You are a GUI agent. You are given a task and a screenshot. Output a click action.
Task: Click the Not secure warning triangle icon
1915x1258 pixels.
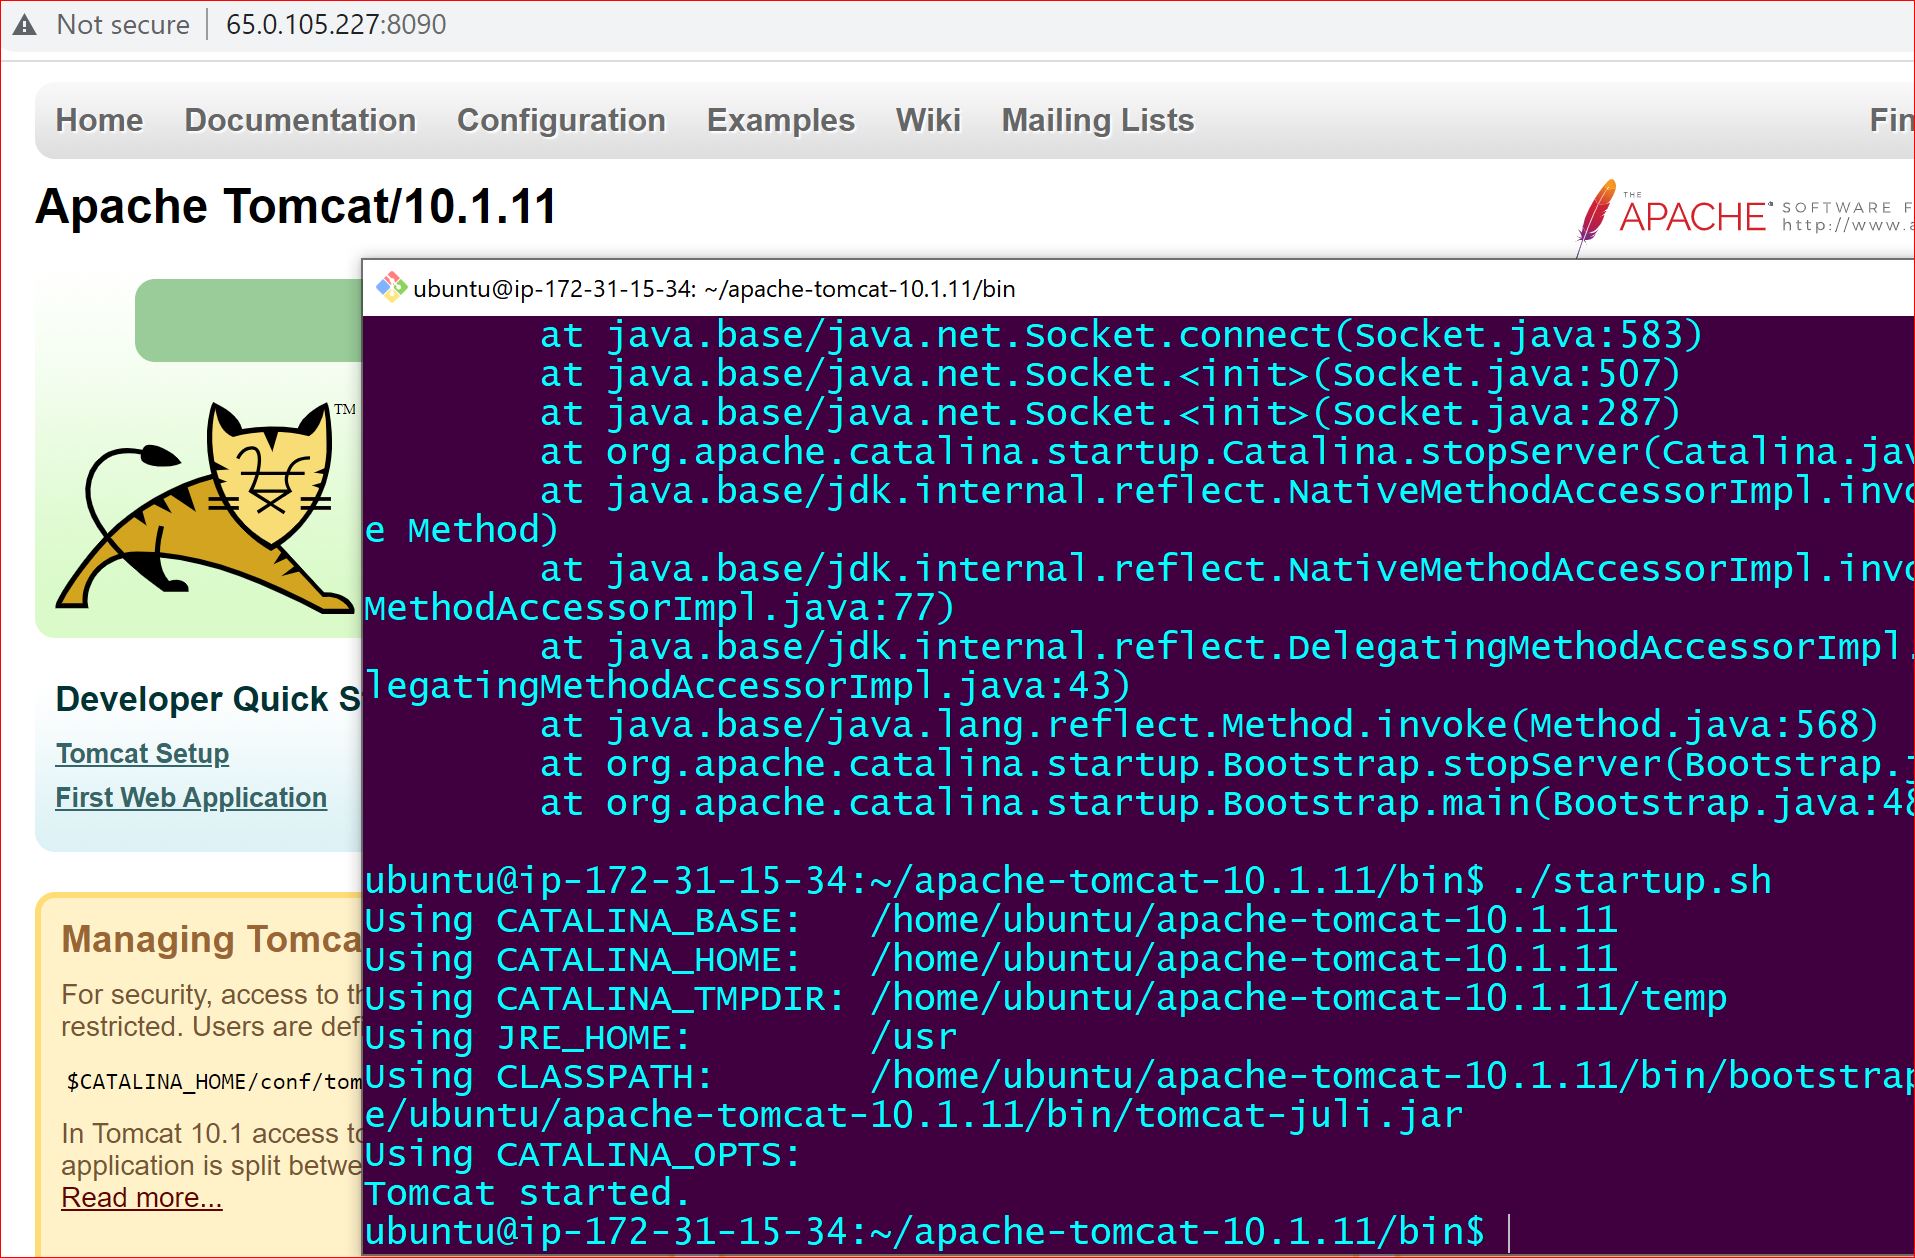pos(24,24)
